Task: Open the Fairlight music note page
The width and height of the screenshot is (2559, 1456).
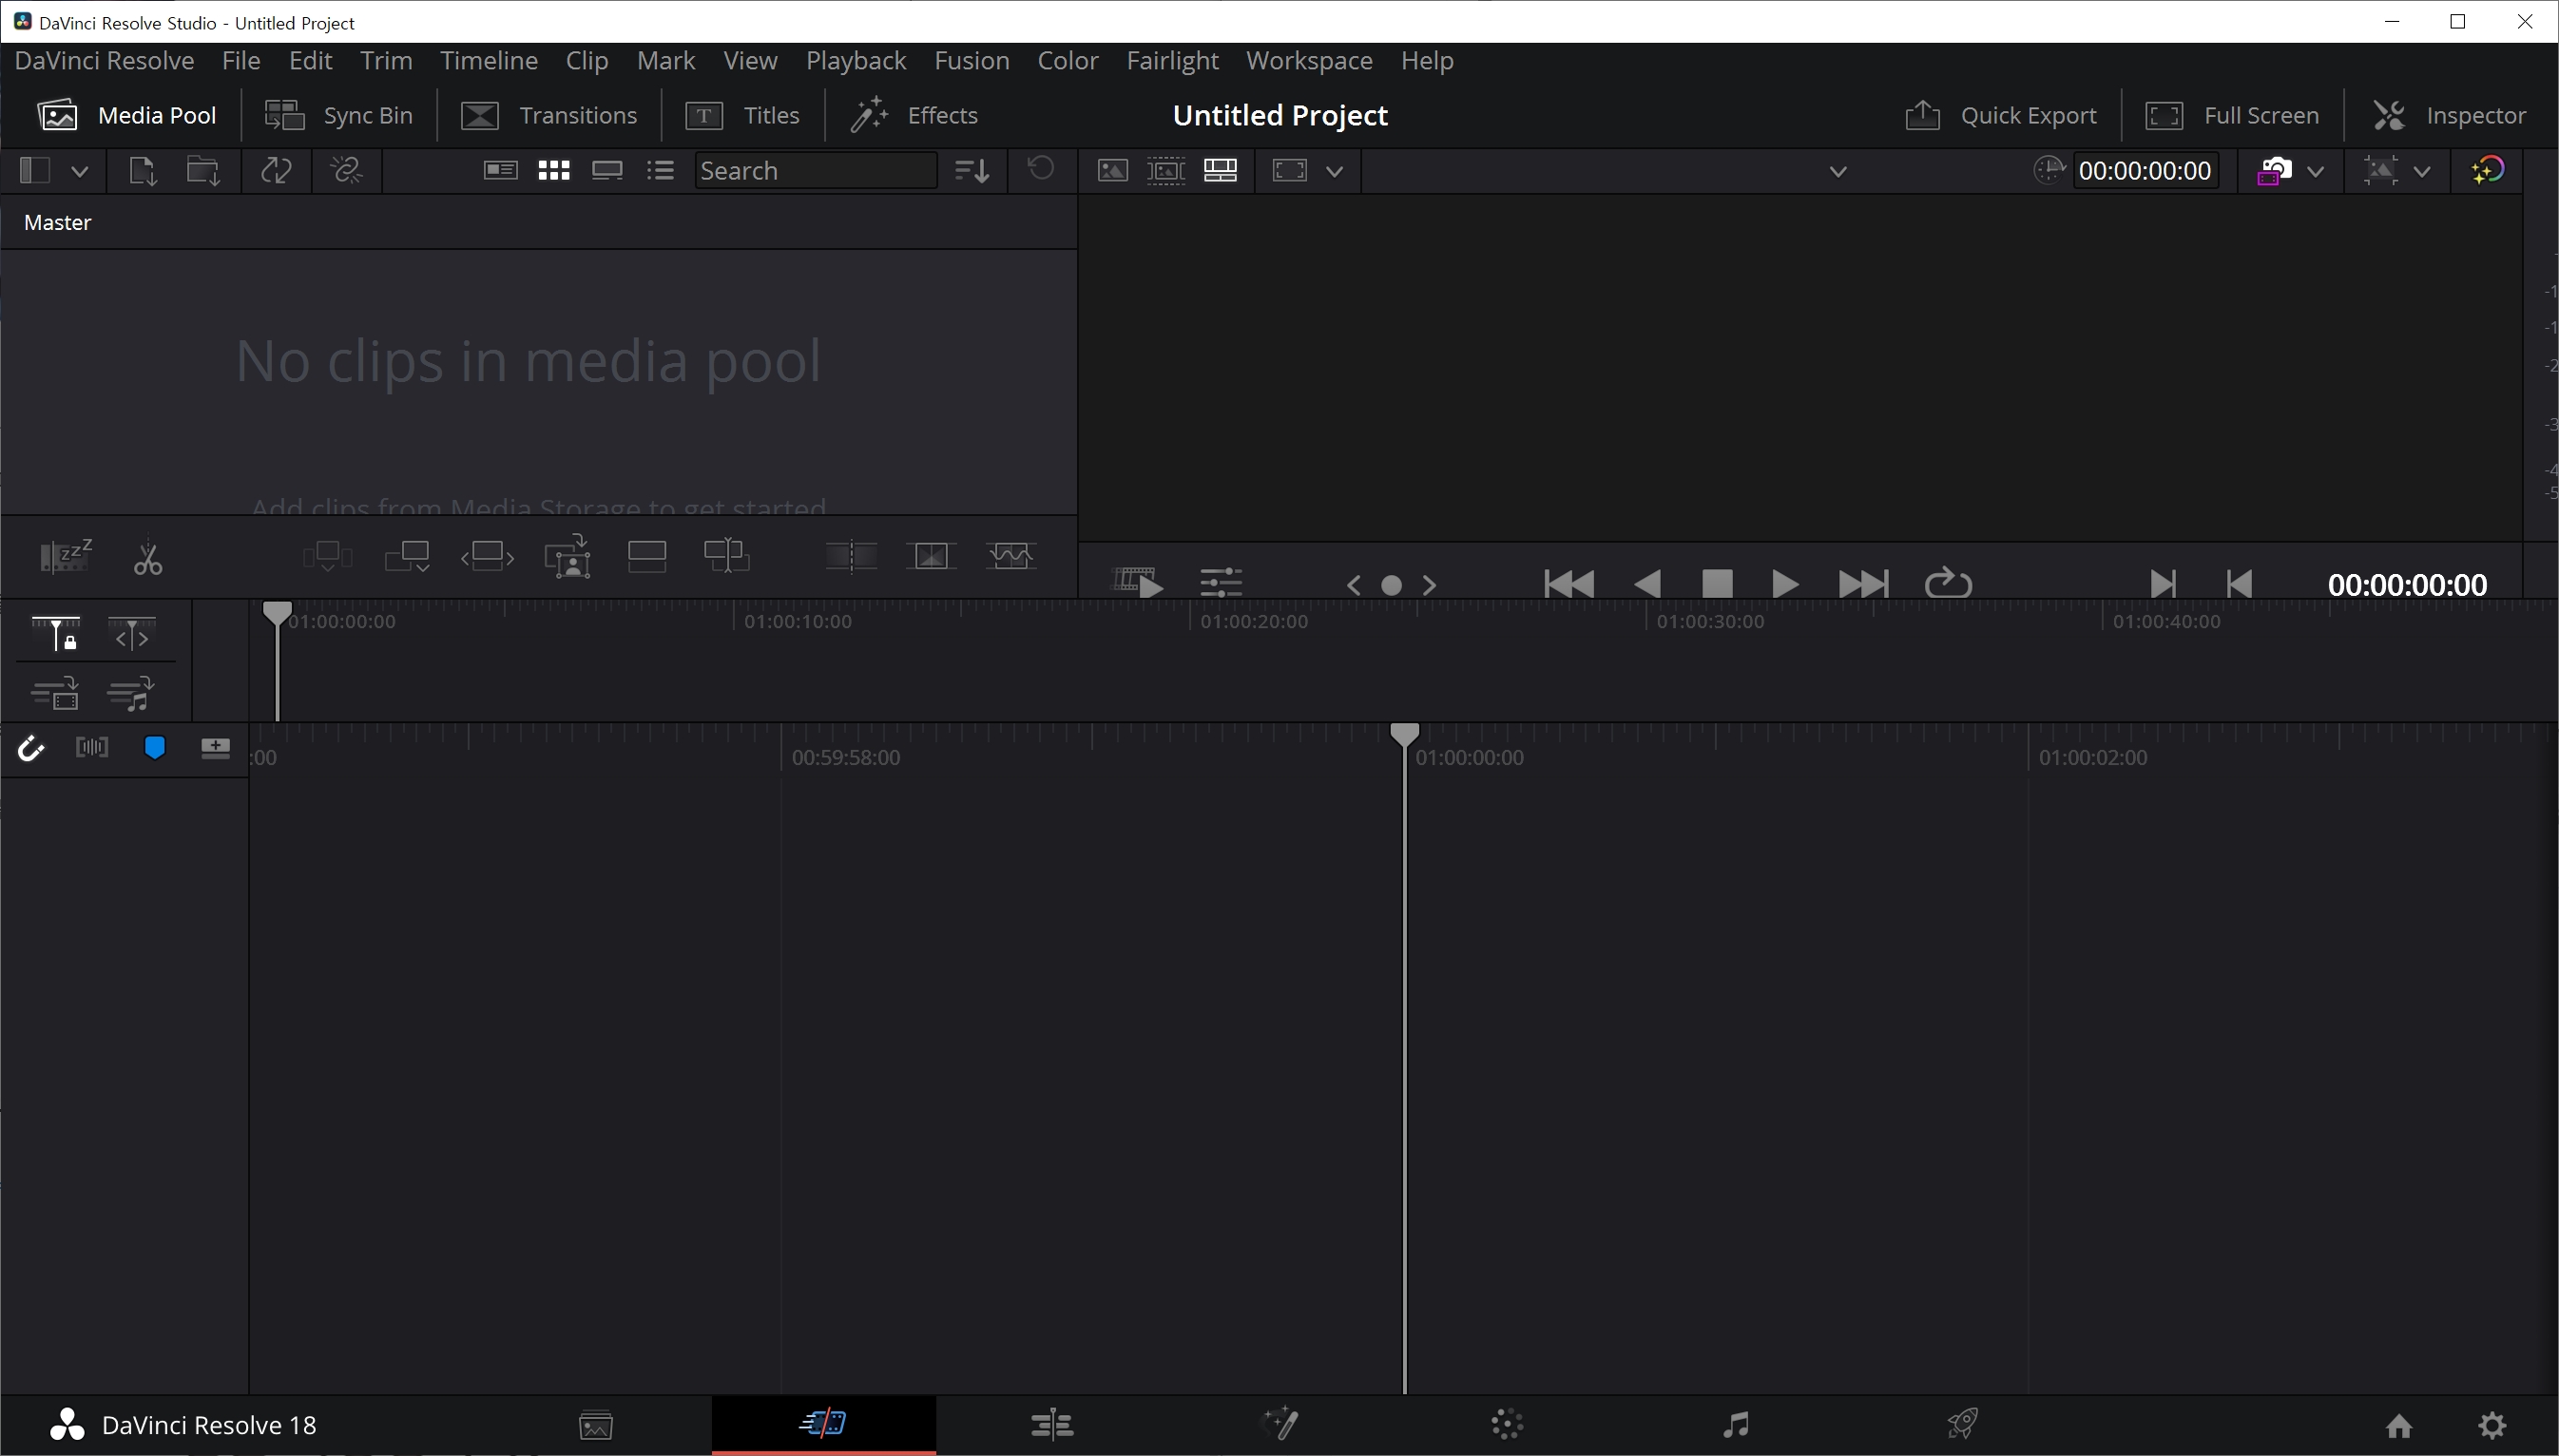Action: pyautogui.click(x=1736, y=1423)
